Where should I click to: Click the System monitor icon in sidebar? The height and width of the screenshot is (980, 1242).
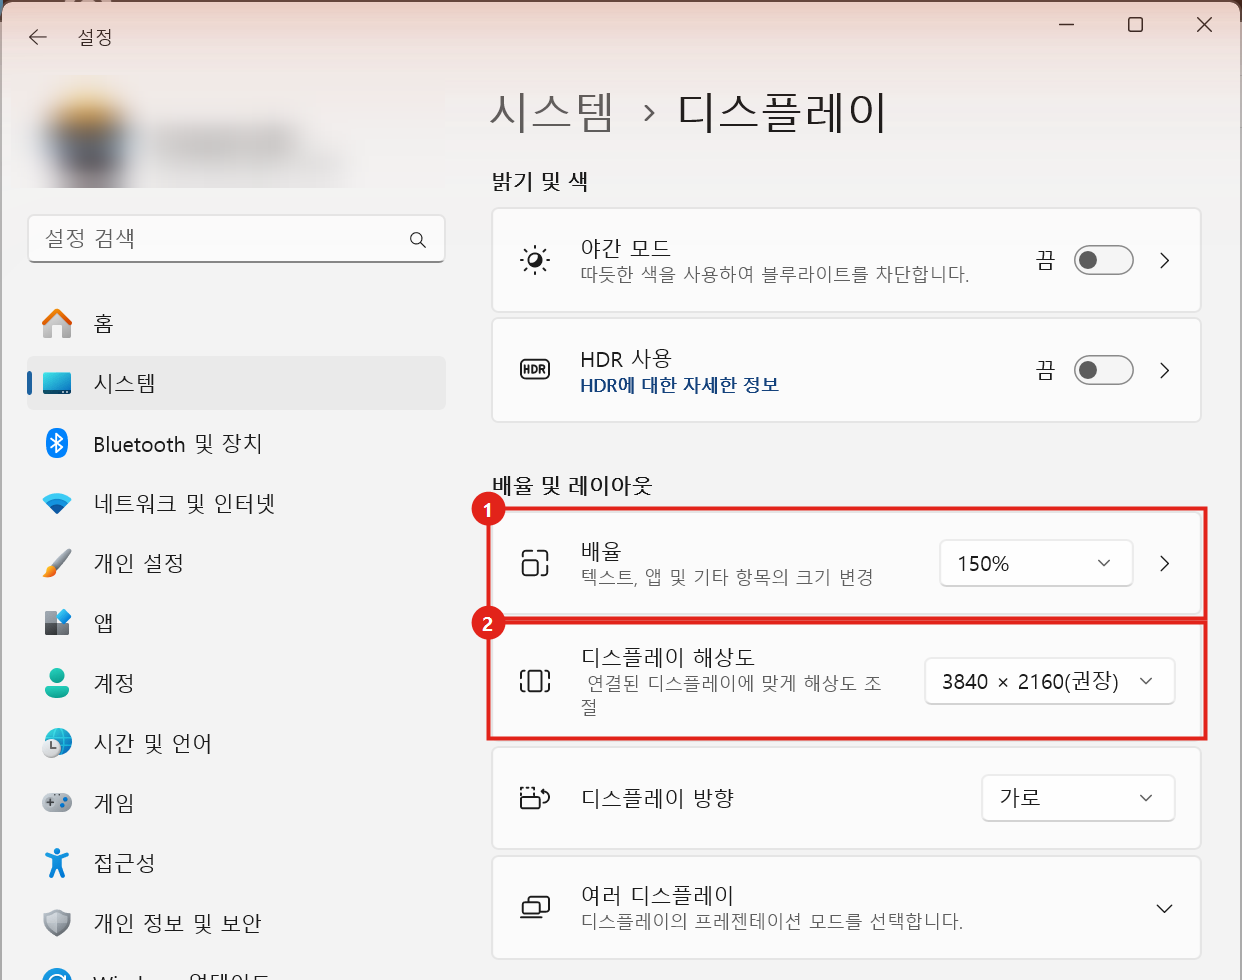point(57,383)
